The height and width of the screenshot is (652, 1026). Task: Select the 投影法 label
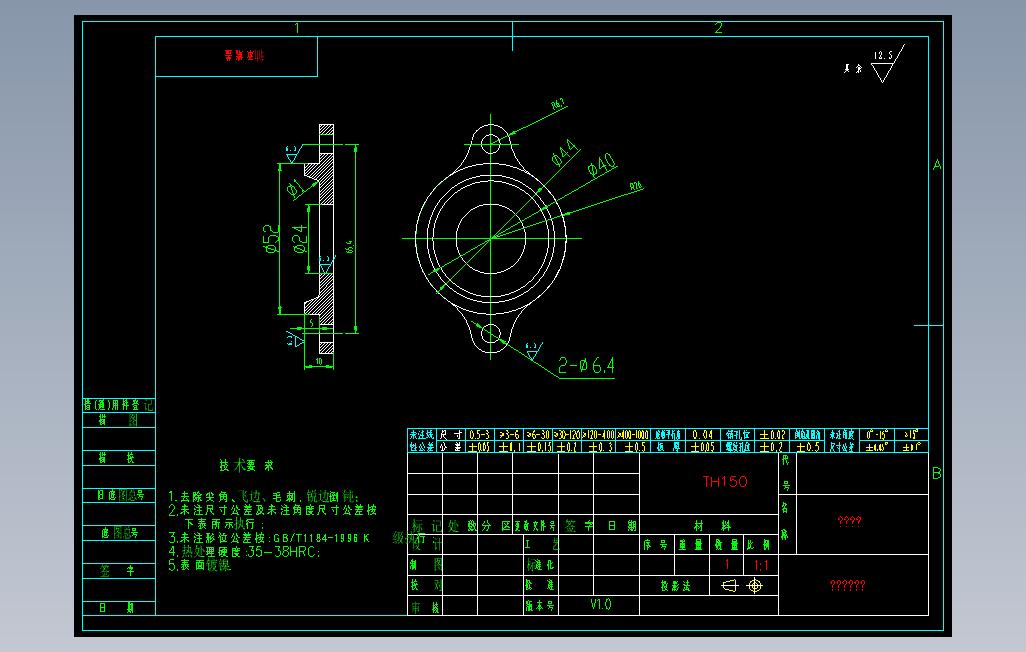(x=675, y=586)
